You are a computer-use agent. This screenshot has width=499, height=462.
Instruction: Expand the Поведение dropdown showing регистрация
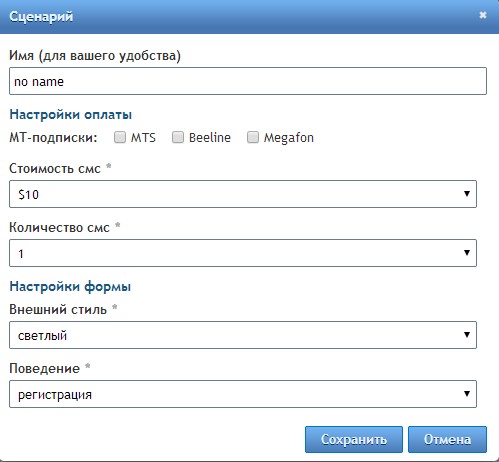[243, 394]
